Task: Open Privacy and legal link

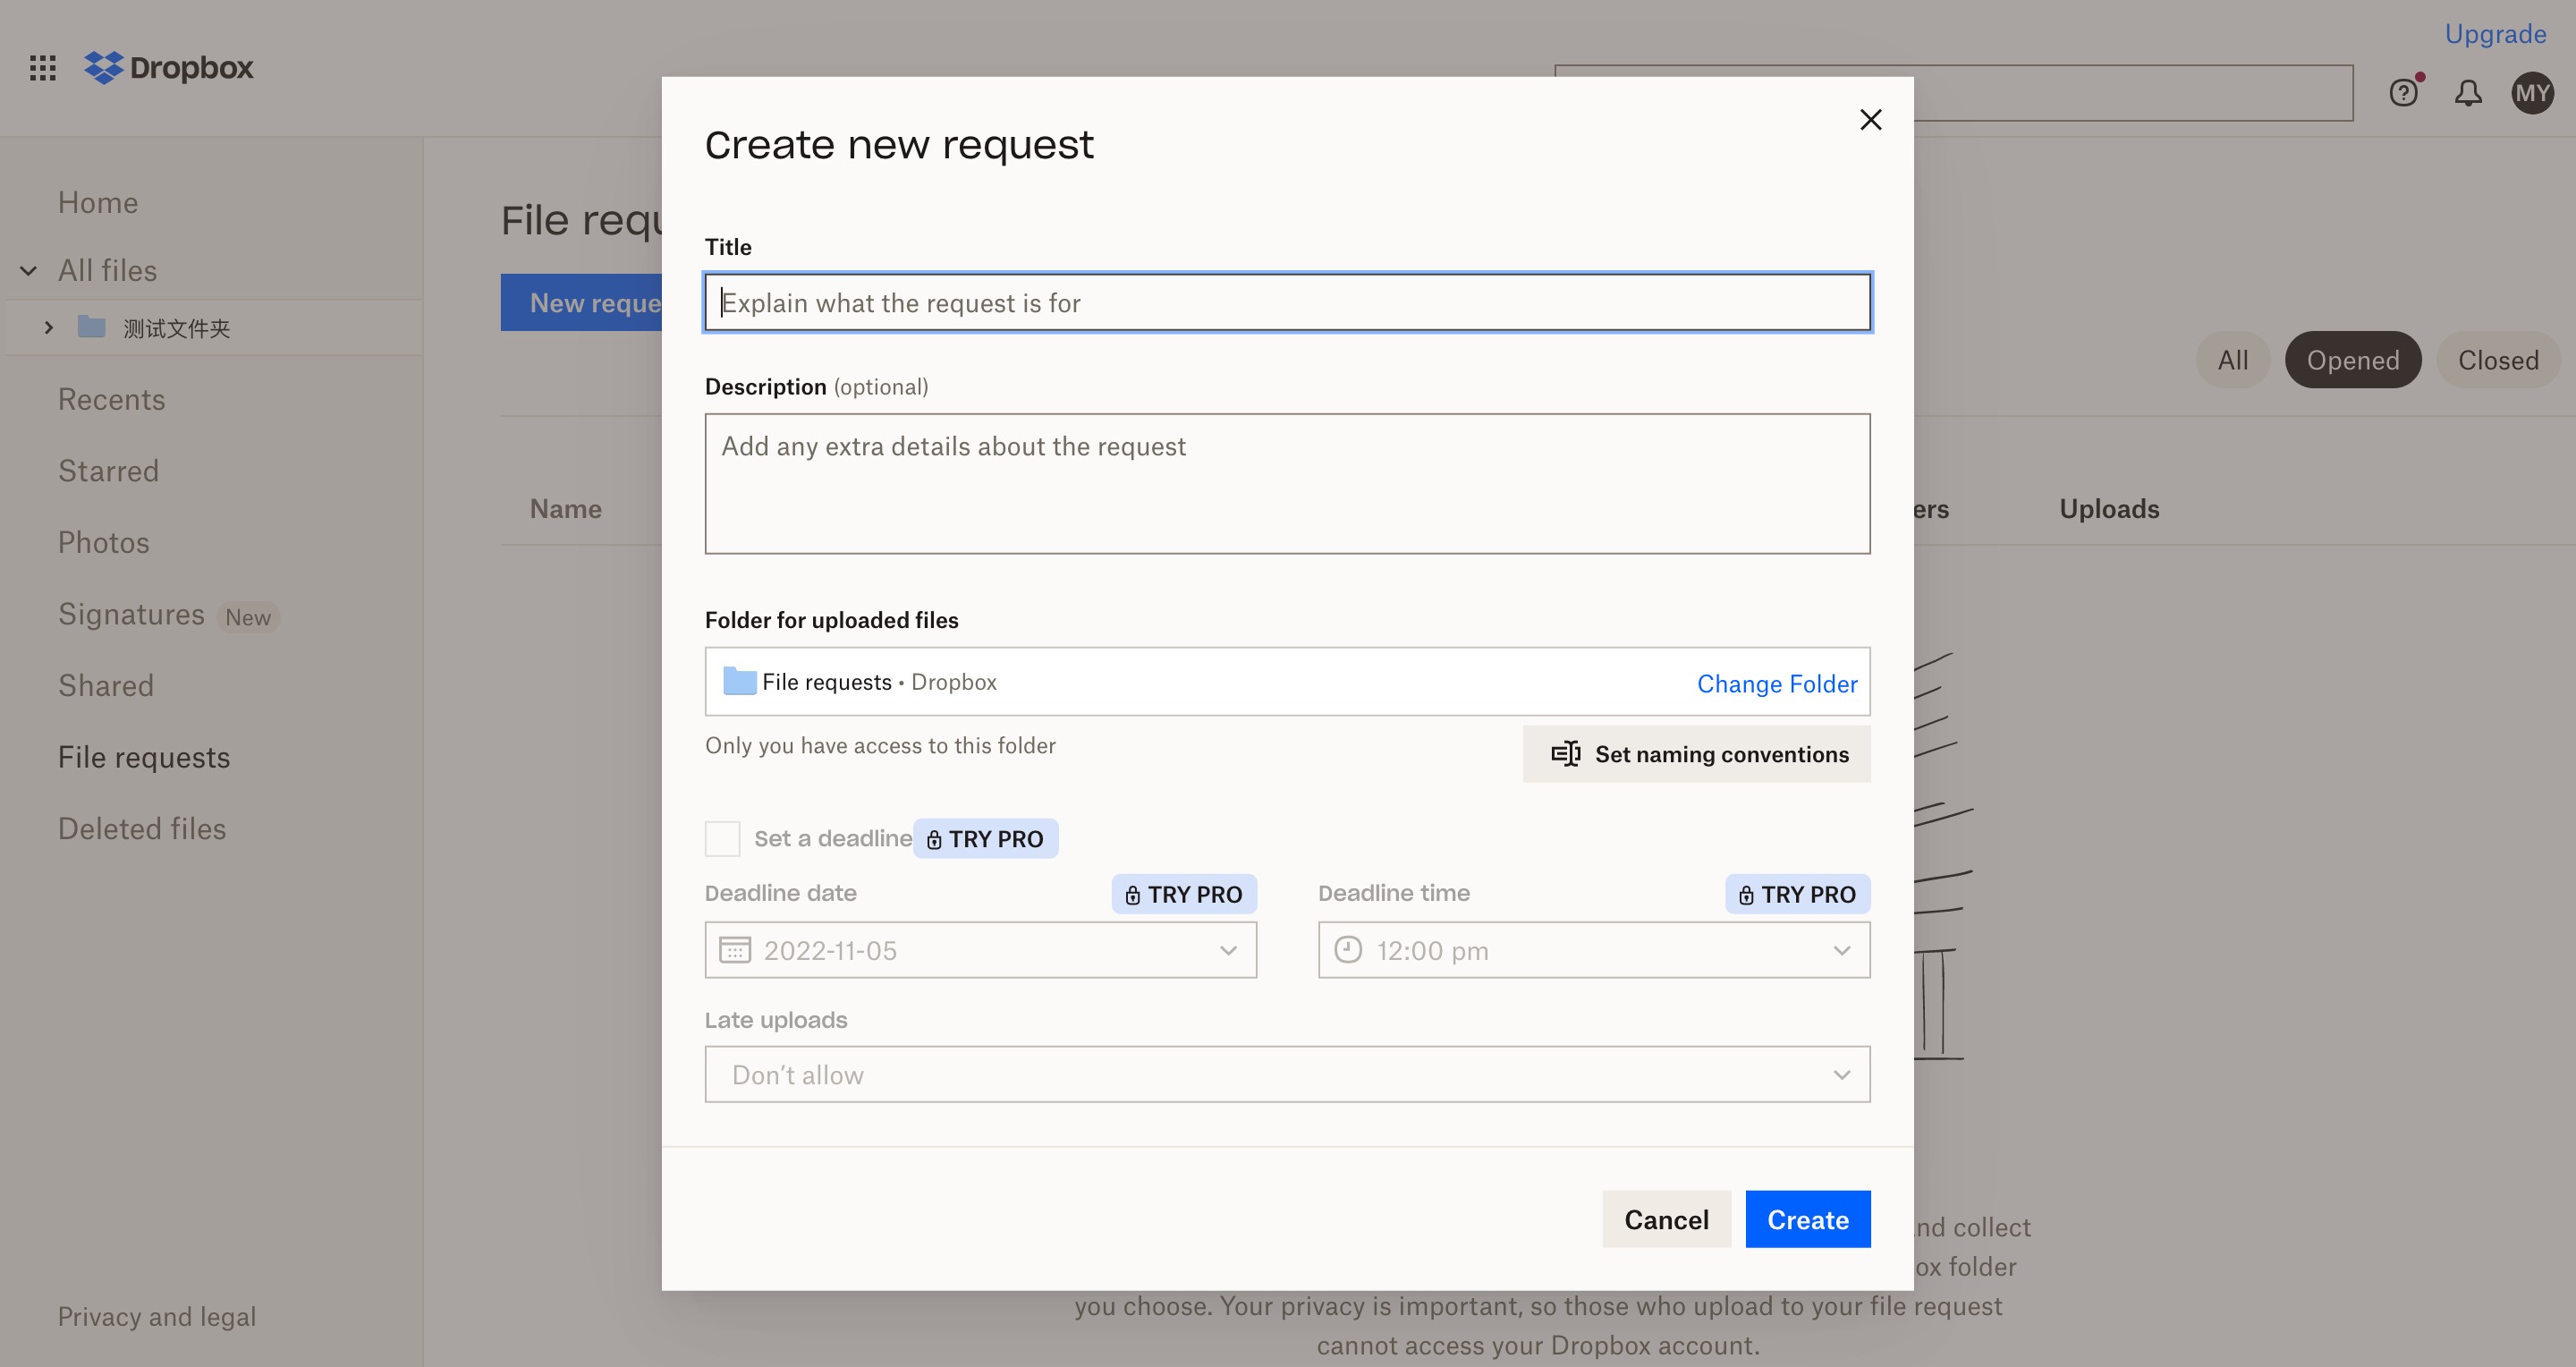Action: pos(157,1316)
